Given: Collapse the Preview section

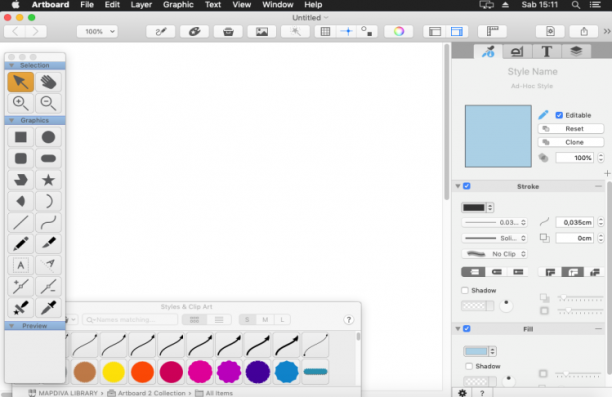Looking at the screenshot, I should click(x=12, y=326).
